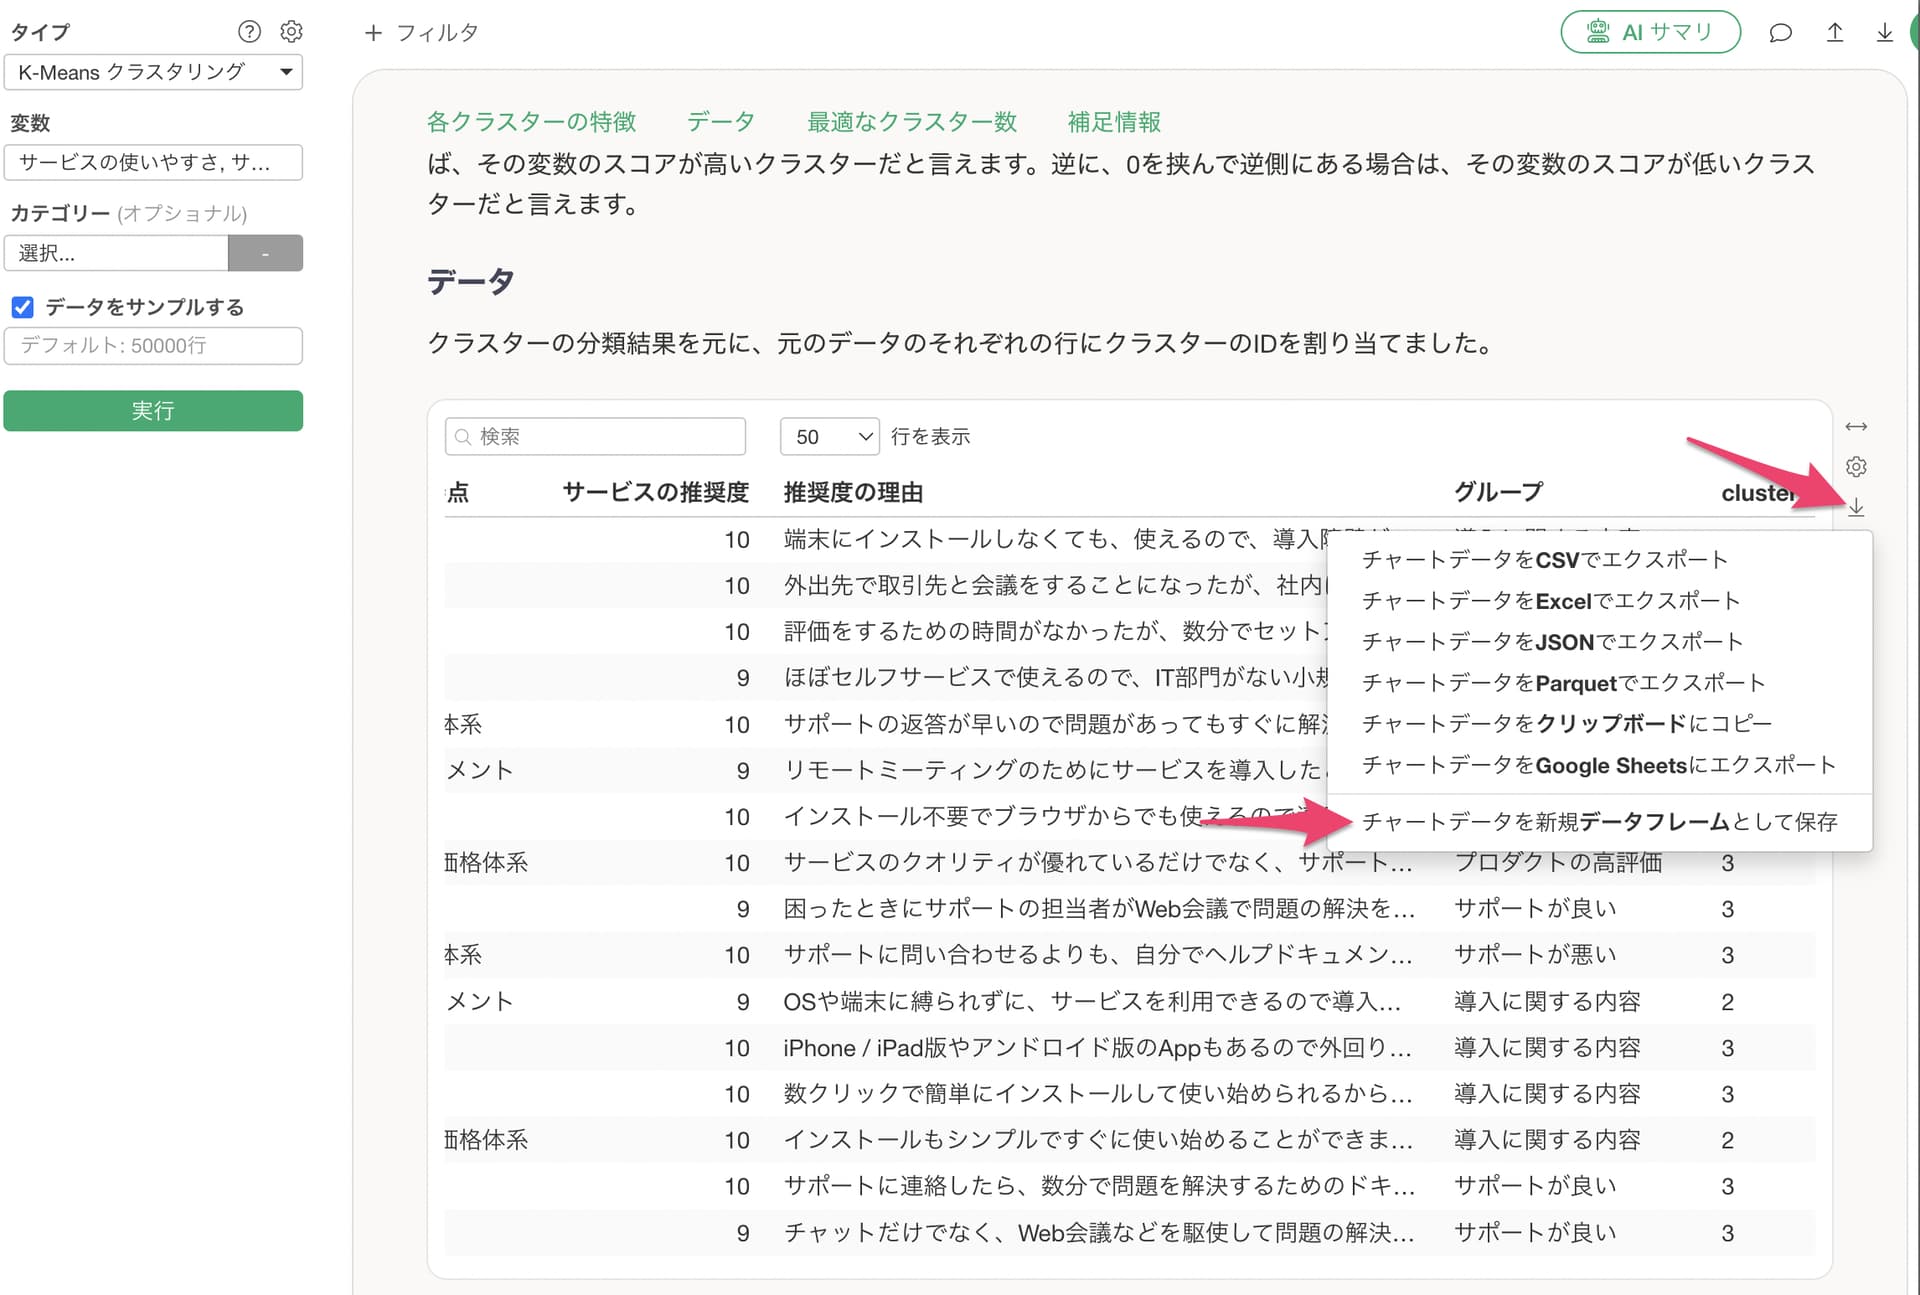Click the top-right download arrow icon
Screen dimensions: 1920x1295
click(x=1884, y=33)
